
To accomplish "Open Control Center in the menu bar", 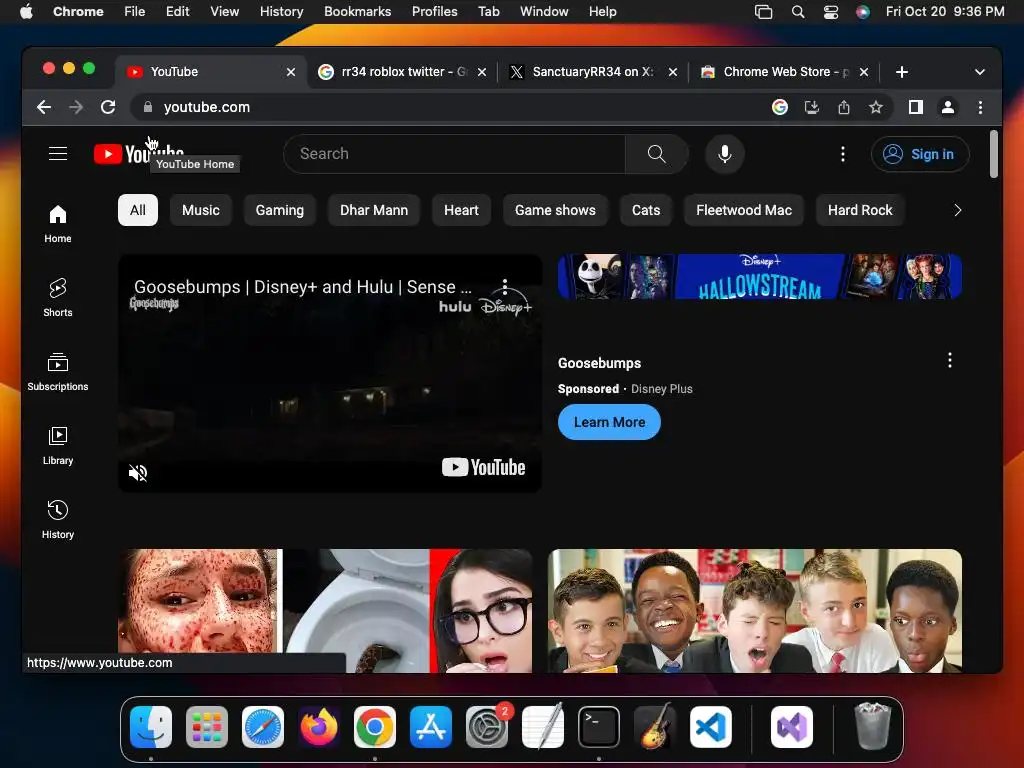I will (x=830, y=12).
